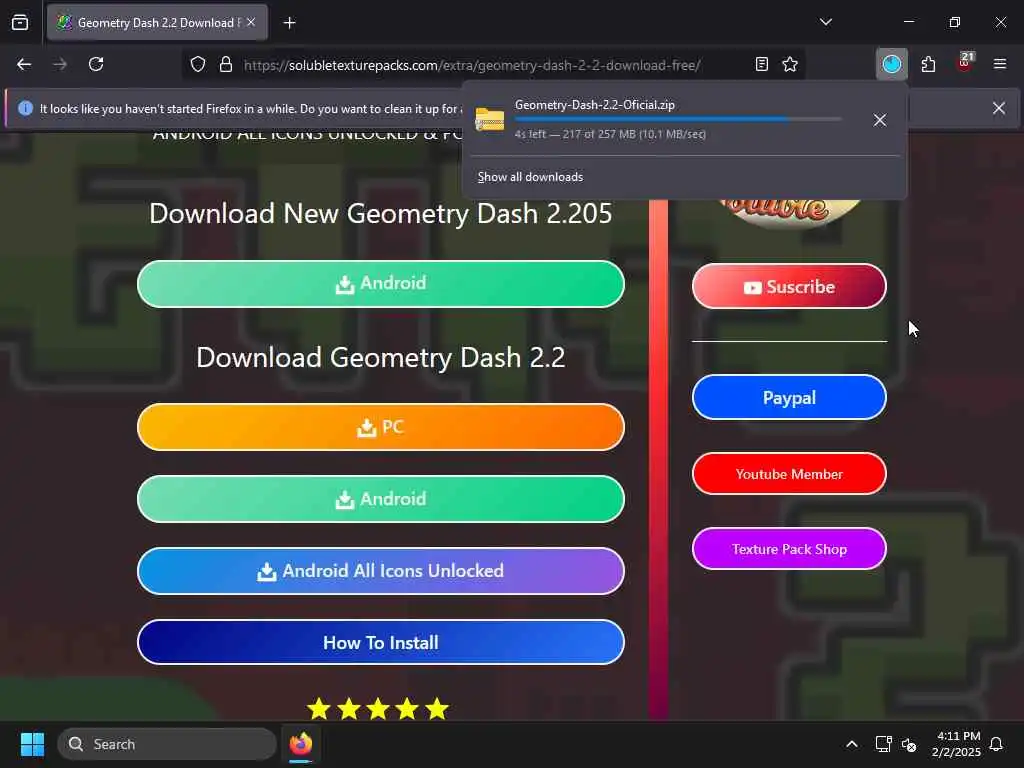
Task: Select the Geometry Dash 2.2 Download tab
Action: point(158,22)
